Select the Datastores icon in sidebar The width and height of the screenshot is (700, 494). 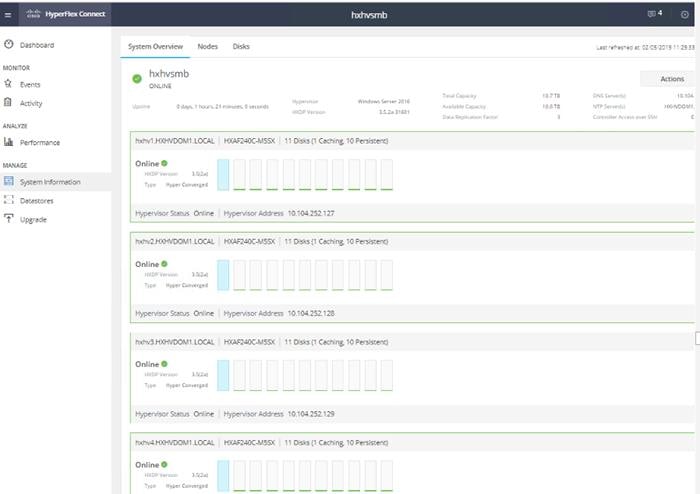[x=8, y=200]
